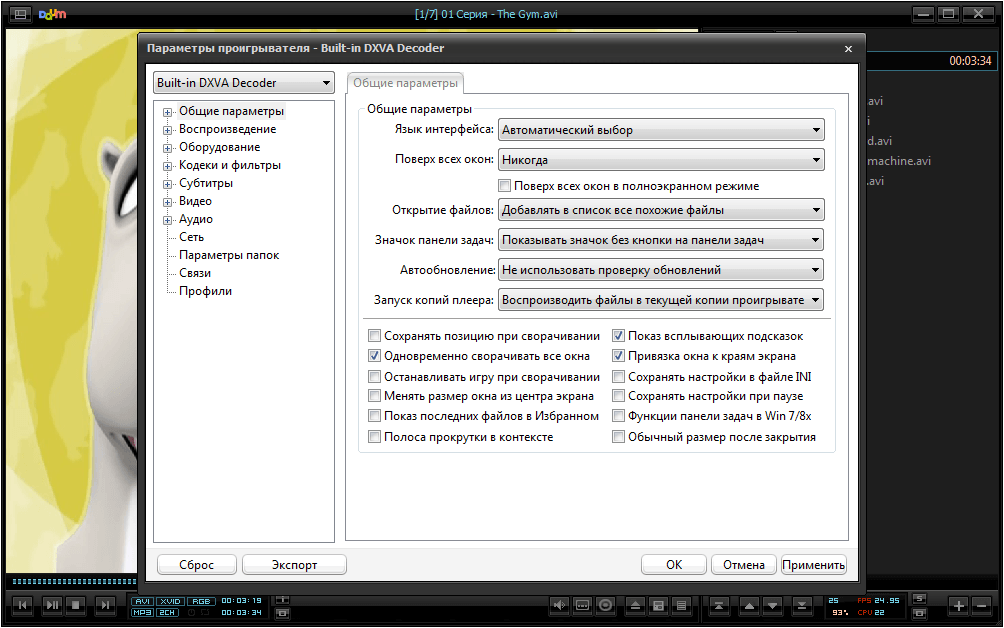Screen dimensions: 1004x628
Task: Move playlist item to bottom icon
Action: click(802, 605)
